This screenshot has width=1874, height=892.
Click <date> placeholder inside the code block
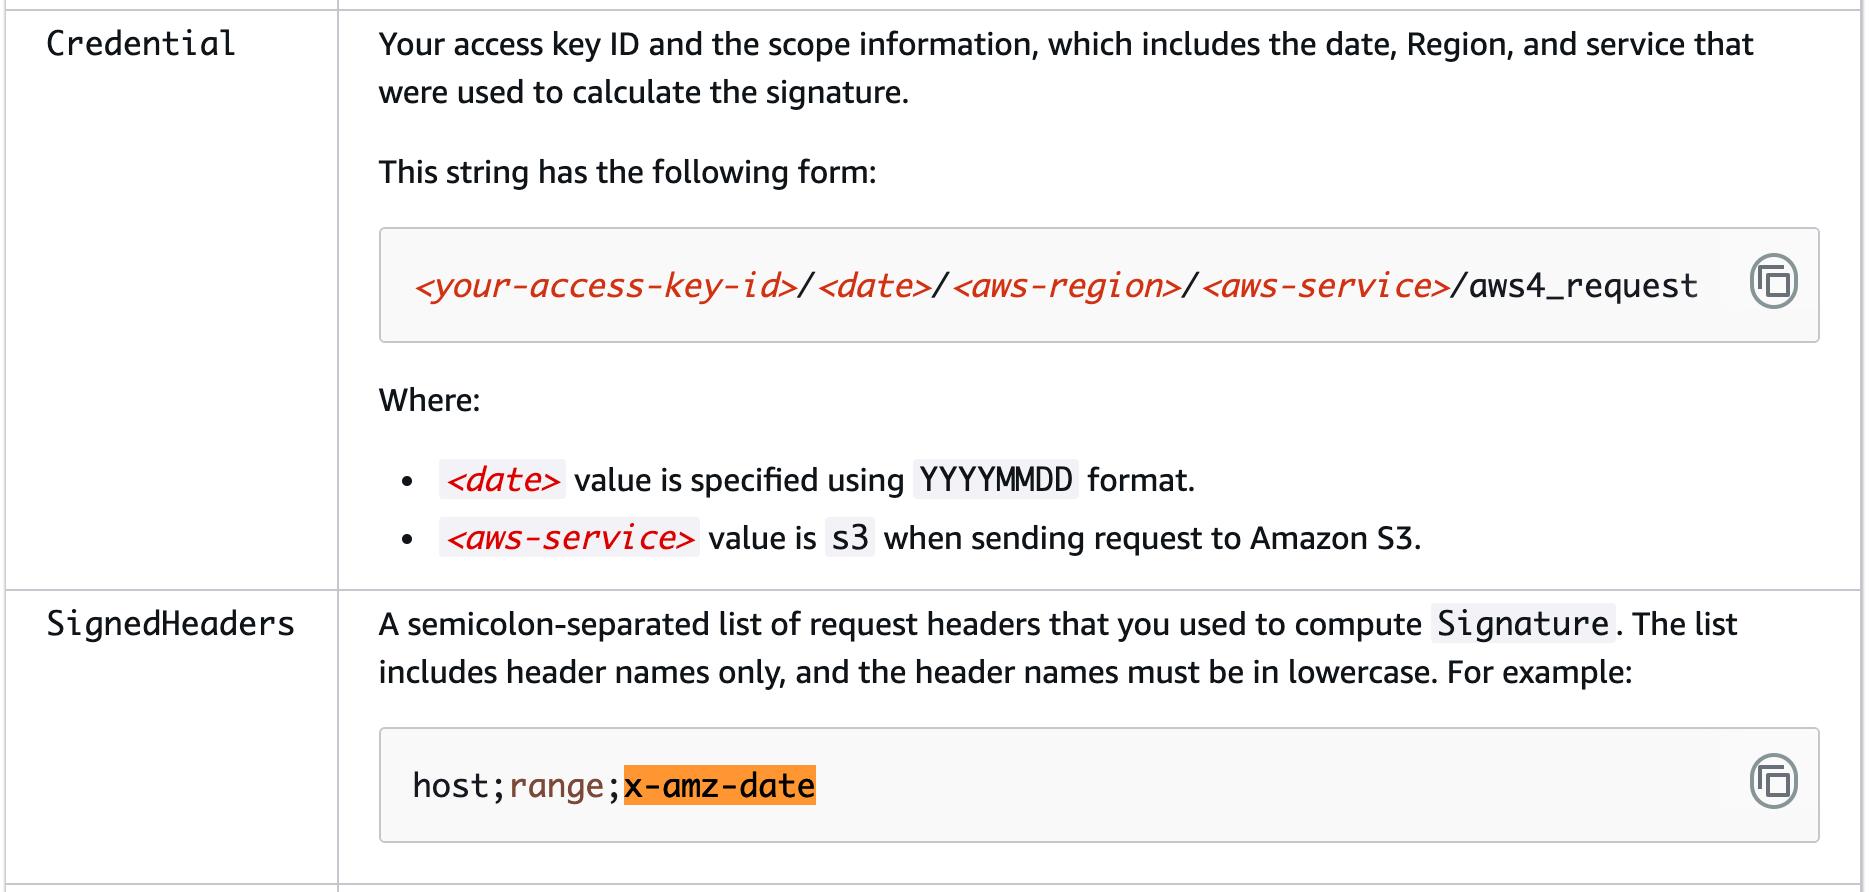pyautogui.click(x=874, y=286)
